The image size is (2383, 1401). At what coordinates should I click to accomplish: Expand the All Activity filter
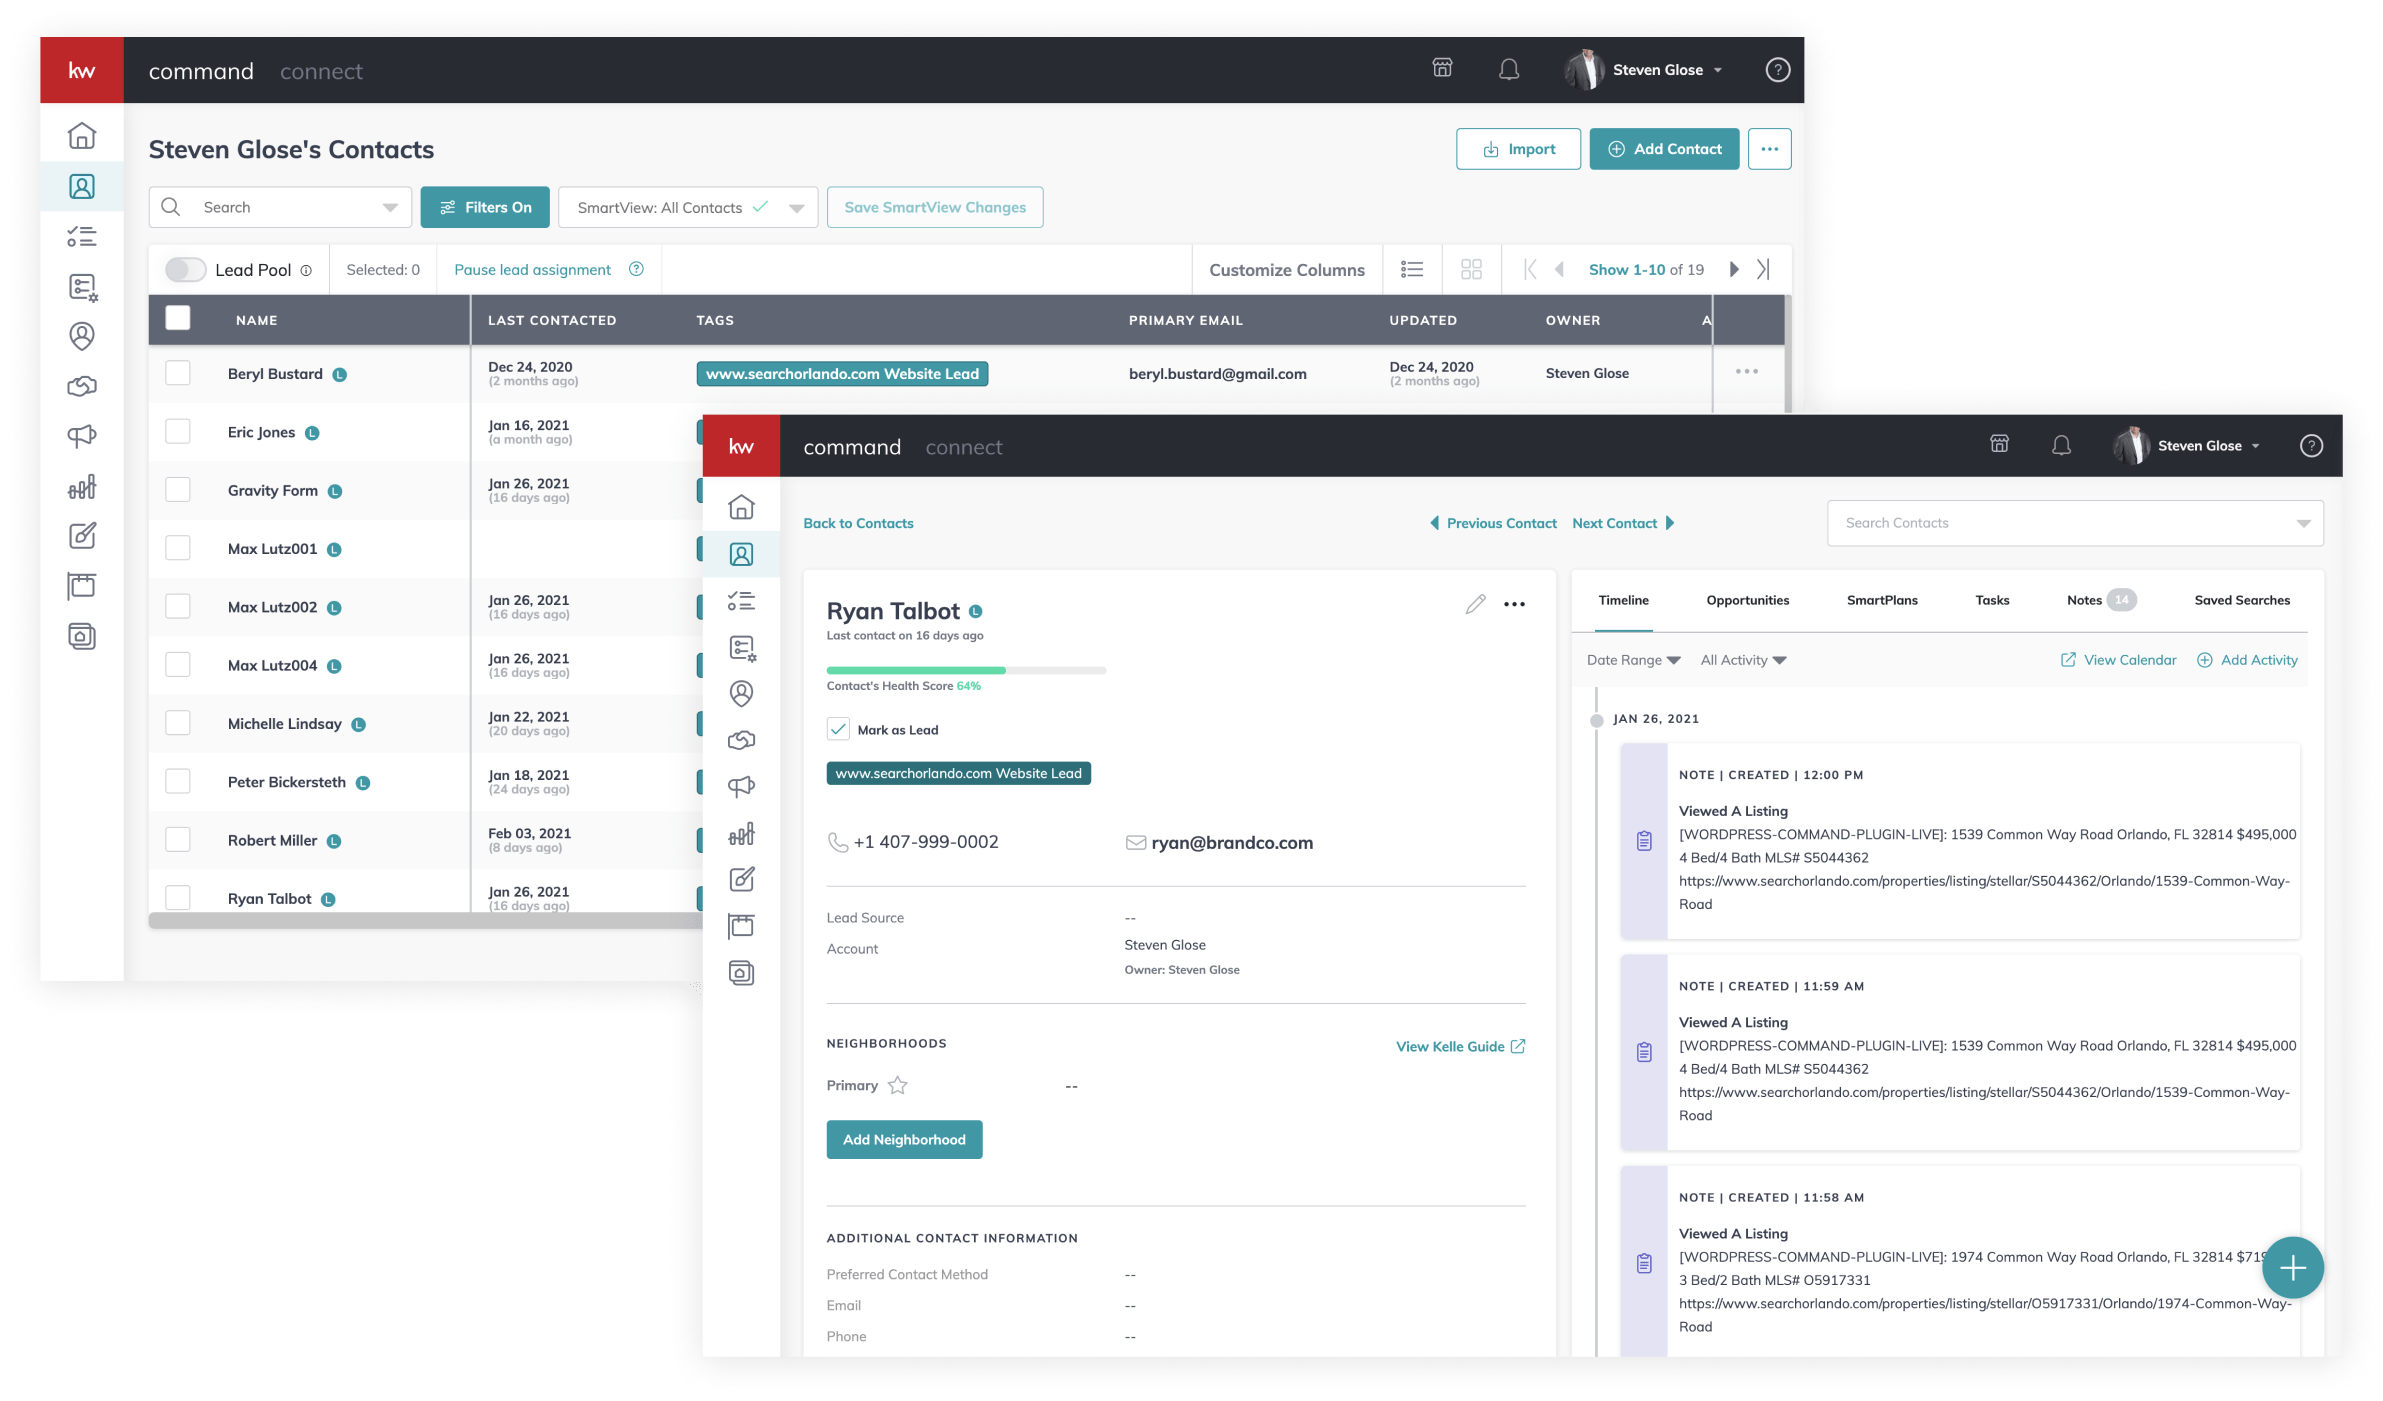click(x=1743, y=660)
